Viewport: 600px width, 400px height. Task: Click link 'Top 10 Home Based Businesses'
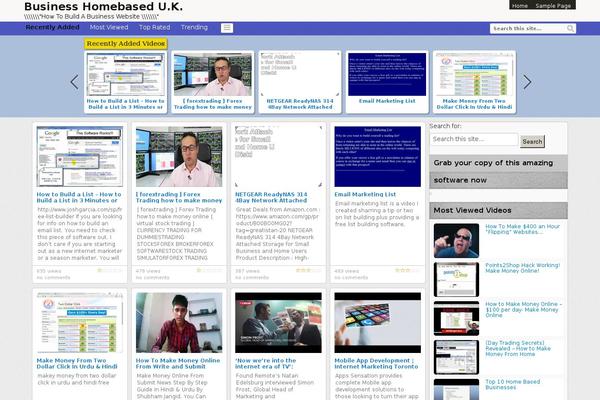(512, 384)
